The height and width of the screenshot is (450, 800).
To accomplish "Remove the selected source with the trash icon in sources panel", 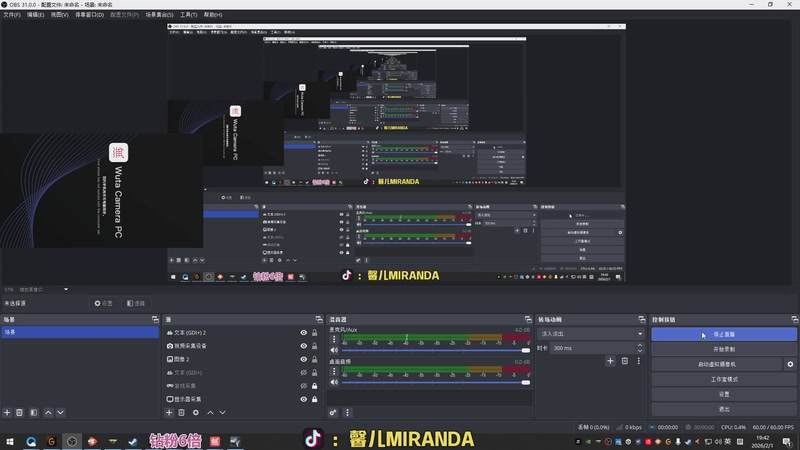I will (x=182, y=412).
